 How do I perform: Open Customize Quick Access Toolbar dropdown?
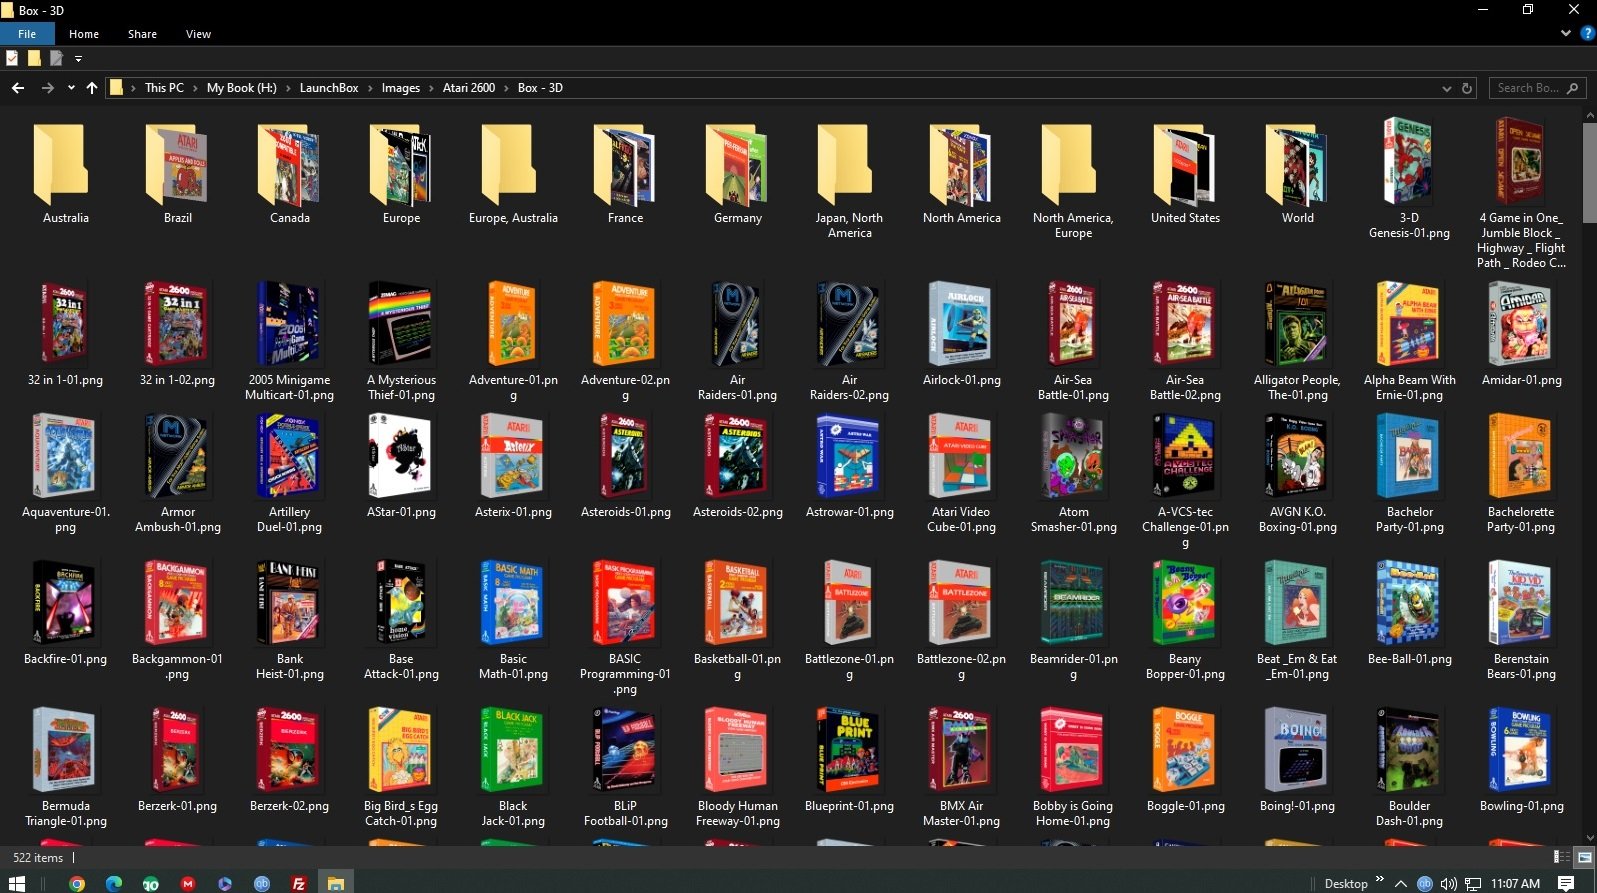[x=78, y=59]
